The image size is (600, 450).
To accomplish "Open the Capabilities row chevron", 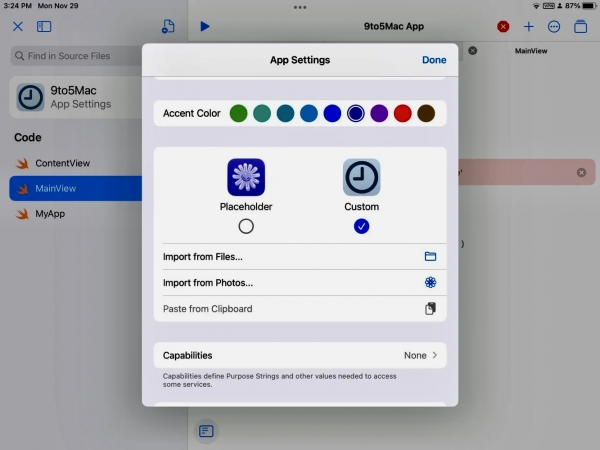I will tap(435, 355).
